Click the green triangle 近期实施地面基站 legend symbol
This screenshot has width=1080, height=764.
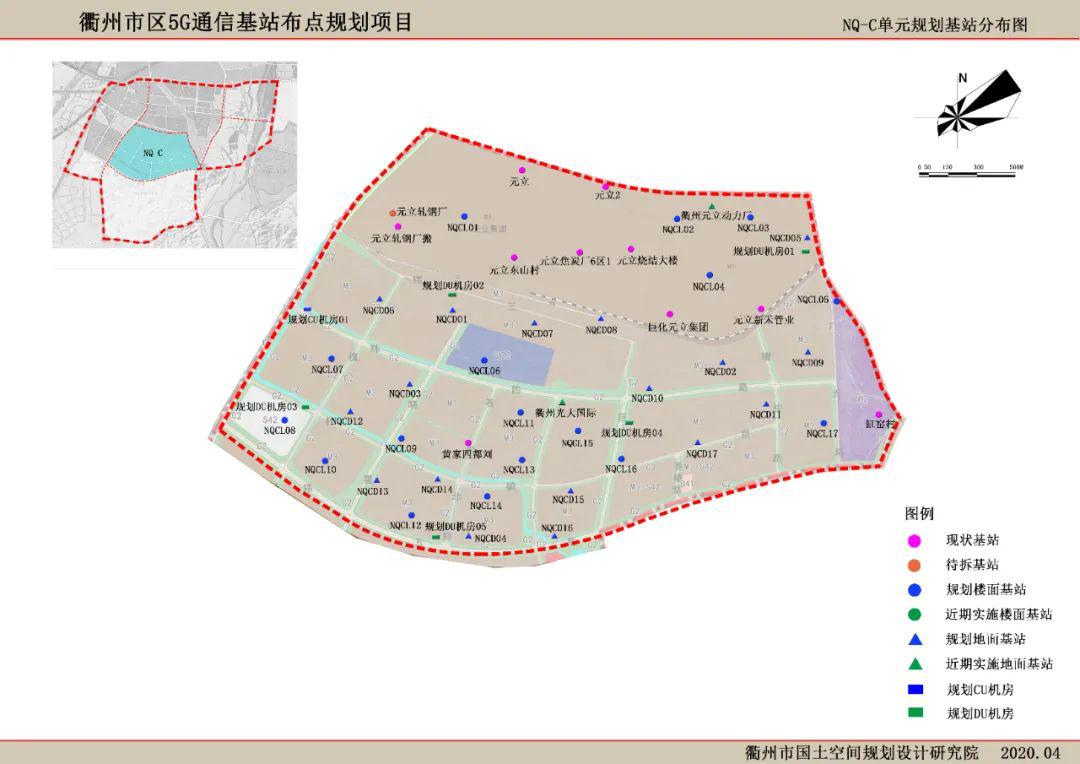tap(915, 664)
